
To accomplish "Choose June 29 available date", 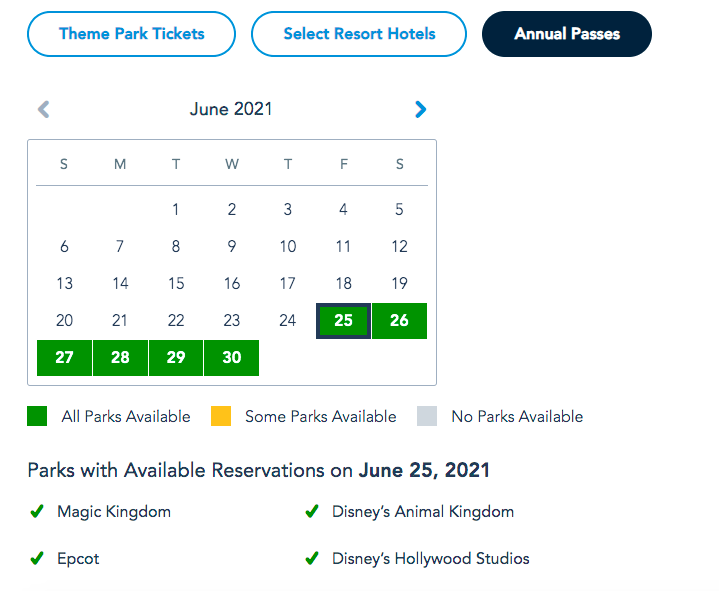I will 176,358.
